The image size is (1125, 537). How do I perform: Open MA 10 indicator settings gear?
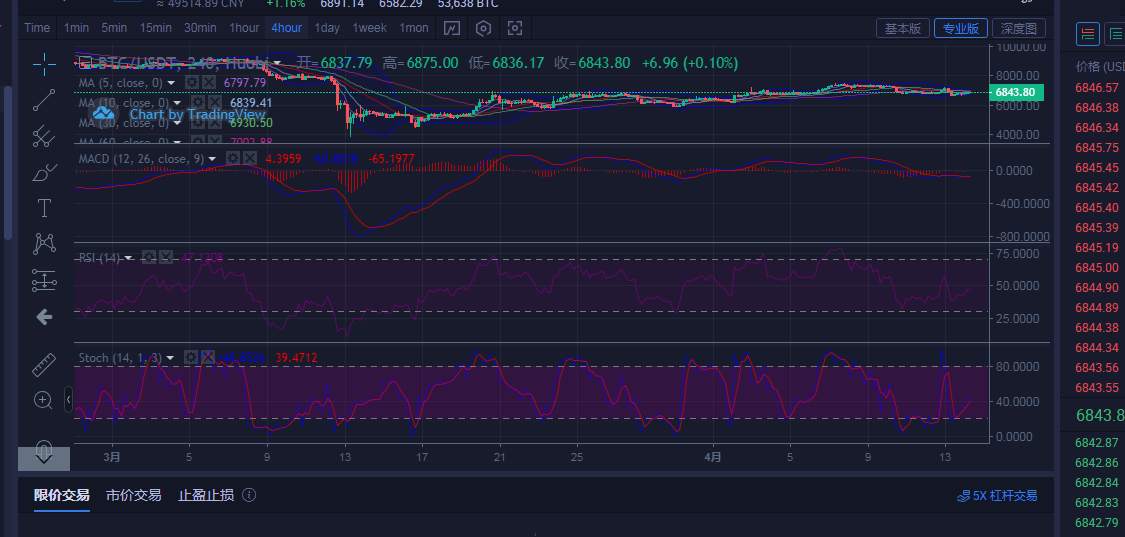(x=197, y=103)
